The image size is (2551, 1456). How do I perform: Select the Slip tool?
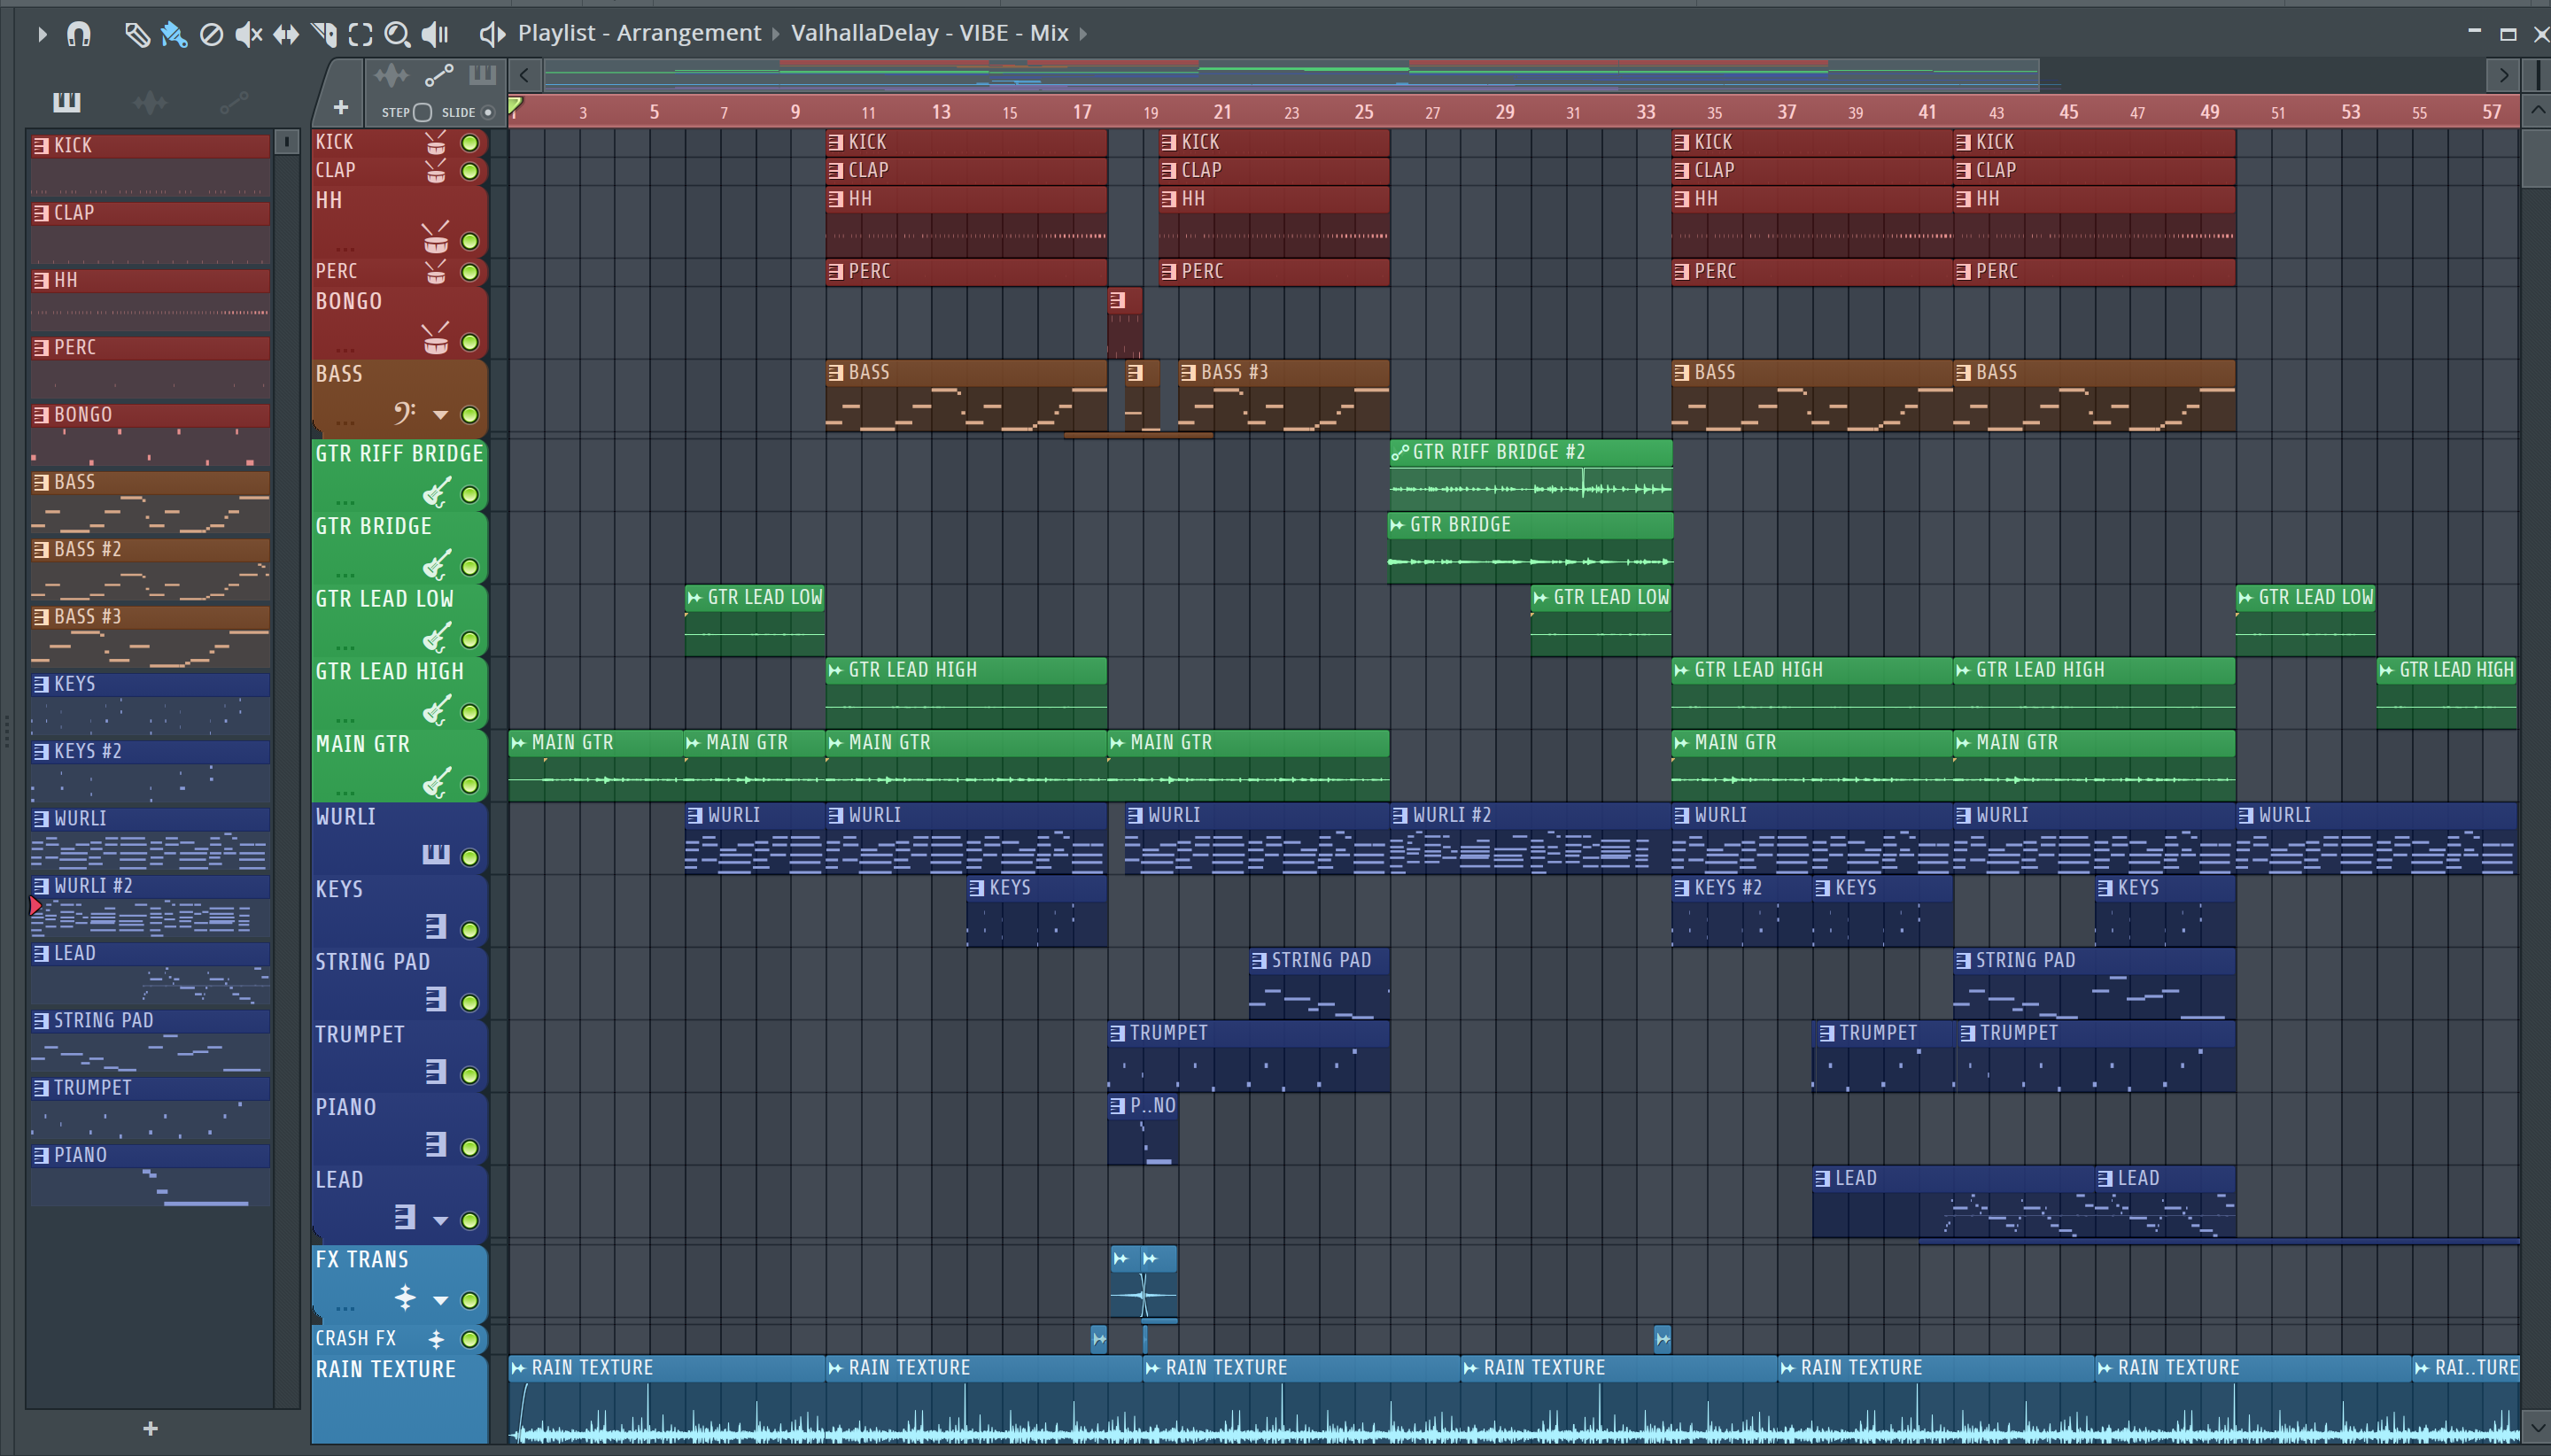[x=286, y=34]
